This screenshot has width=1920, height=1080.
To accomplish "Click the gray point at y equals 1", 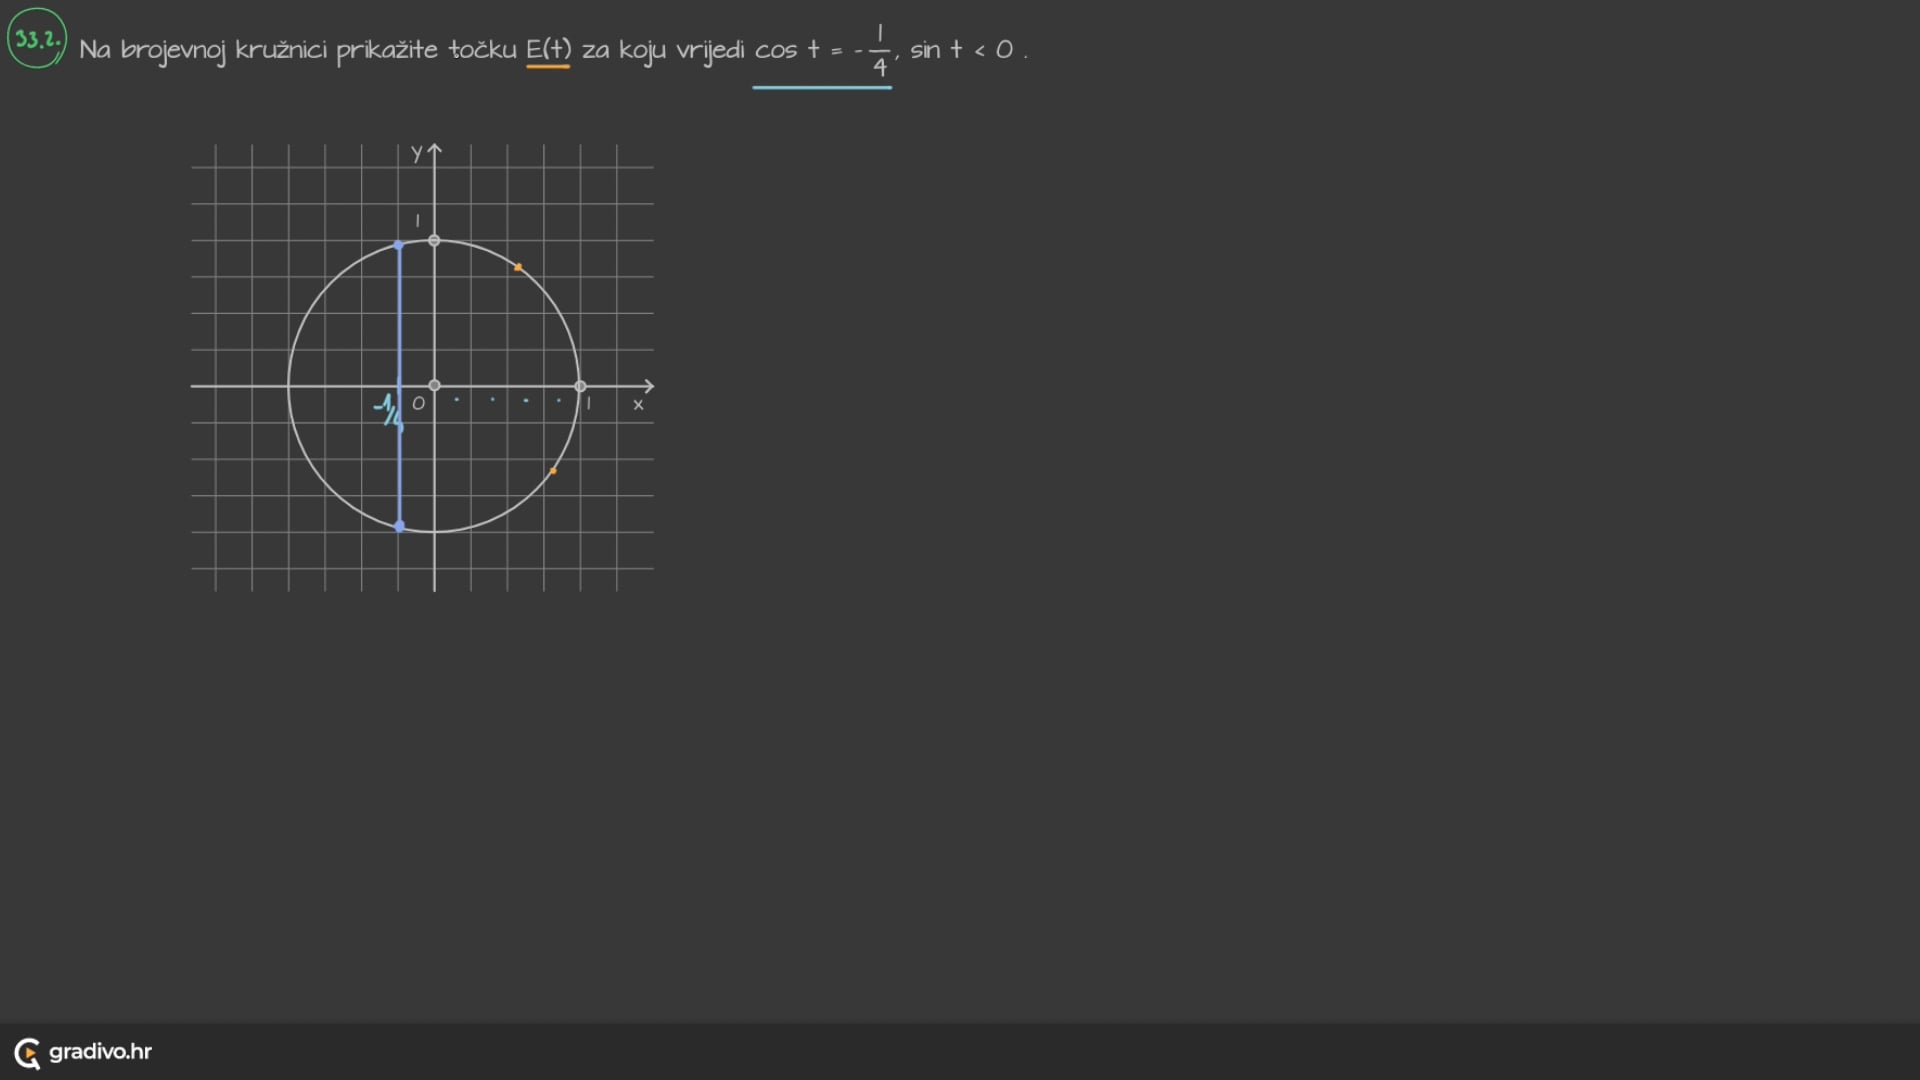I will (x=434, y=240).
